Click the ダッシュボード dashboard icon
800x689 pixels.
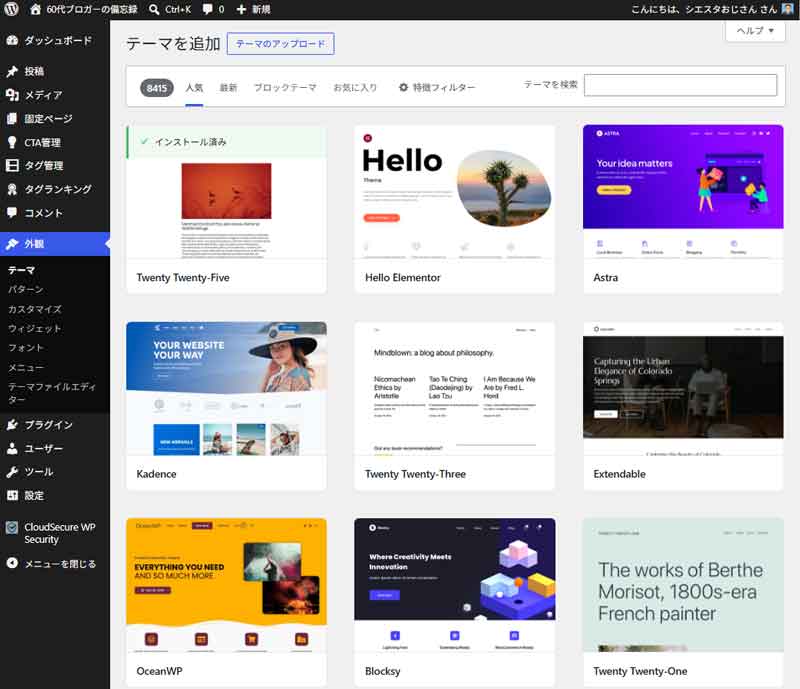pyautogui.click(x=12, y=40)
